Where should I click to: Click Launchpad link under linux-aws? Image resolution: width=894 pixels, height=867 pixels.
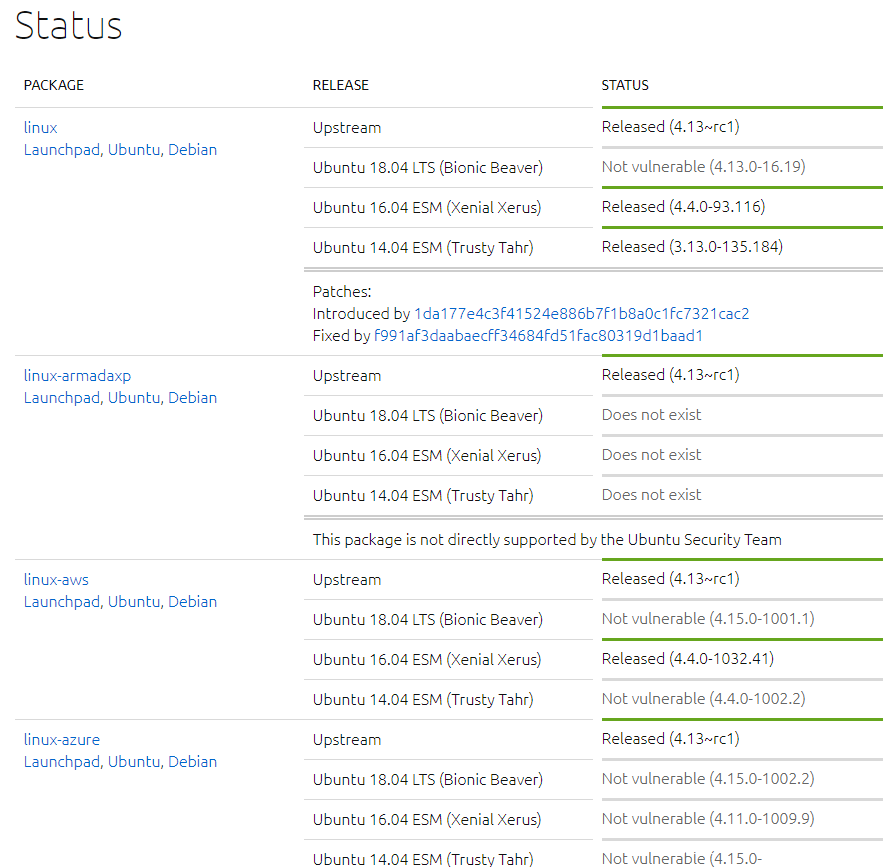pyautogui.click(x=61, y=602)
